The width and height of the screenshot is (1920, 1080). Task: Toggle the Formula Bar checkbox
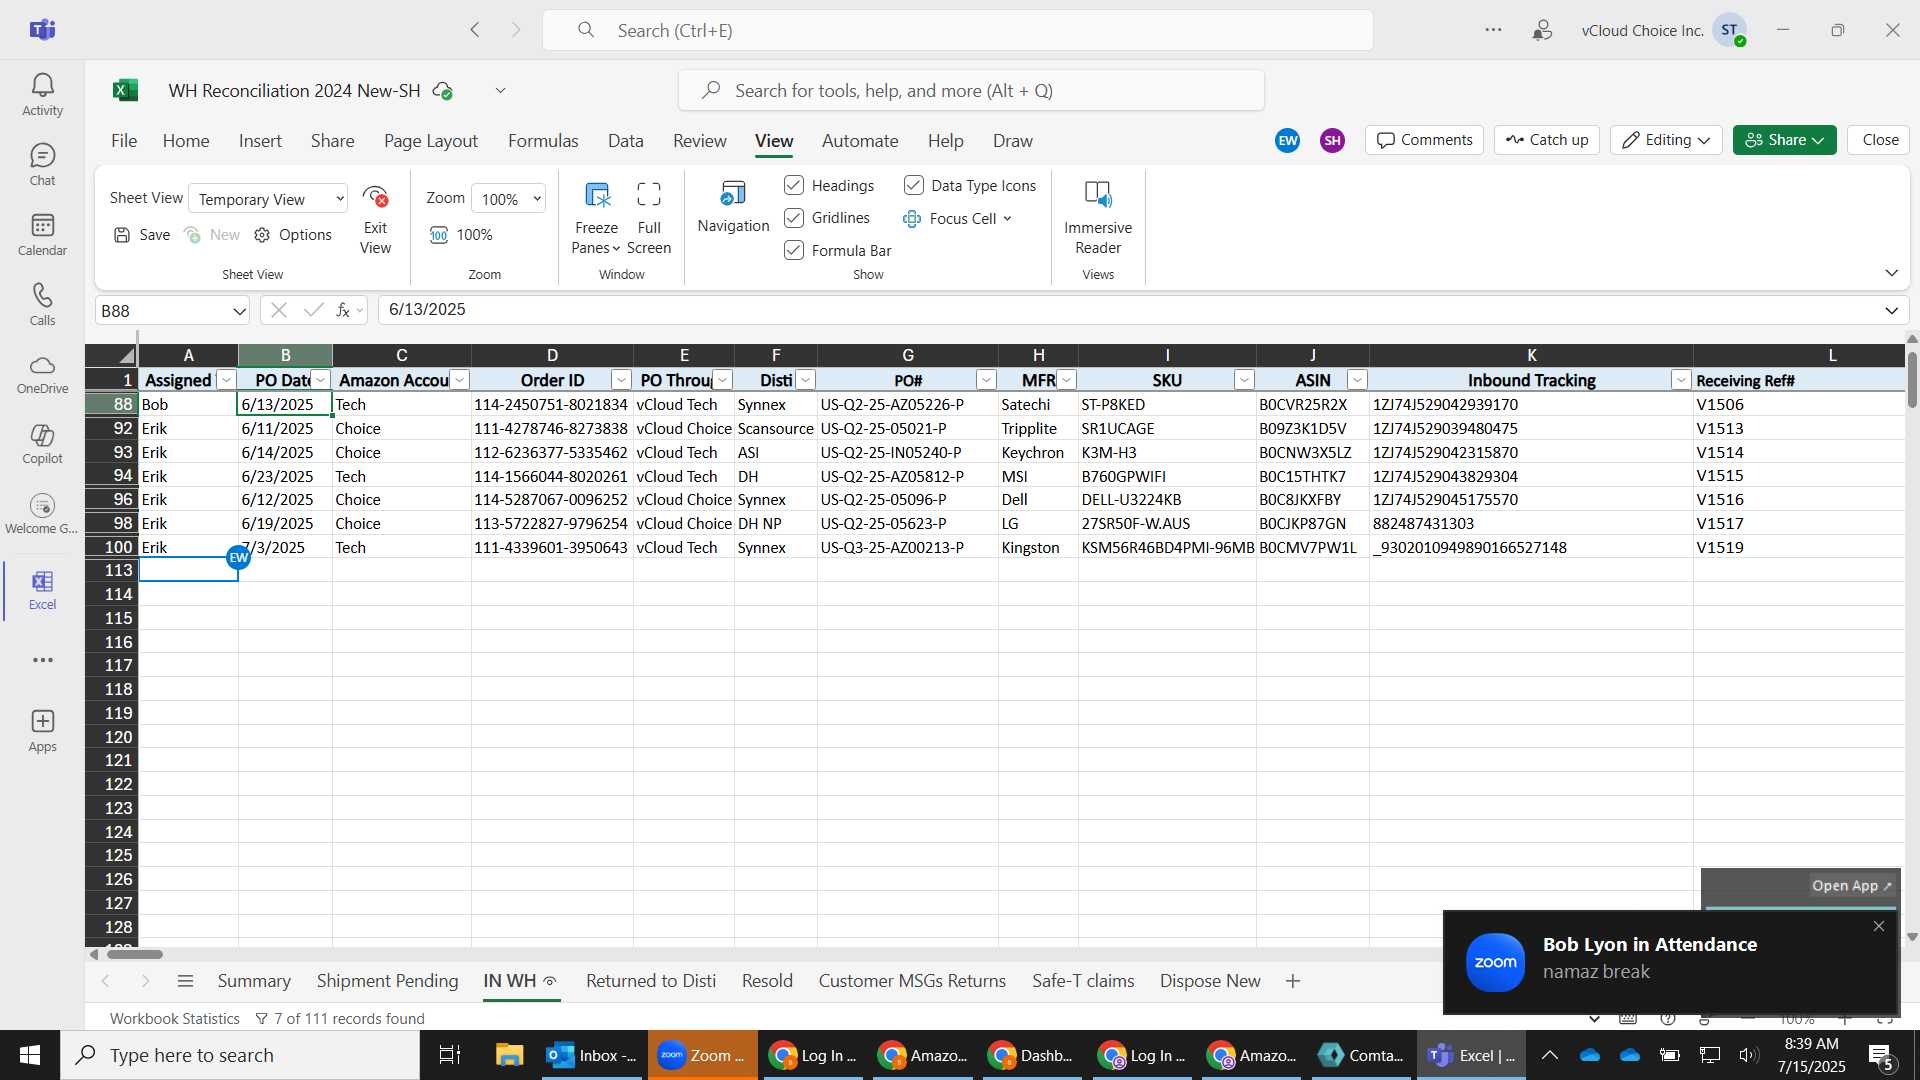794,250
